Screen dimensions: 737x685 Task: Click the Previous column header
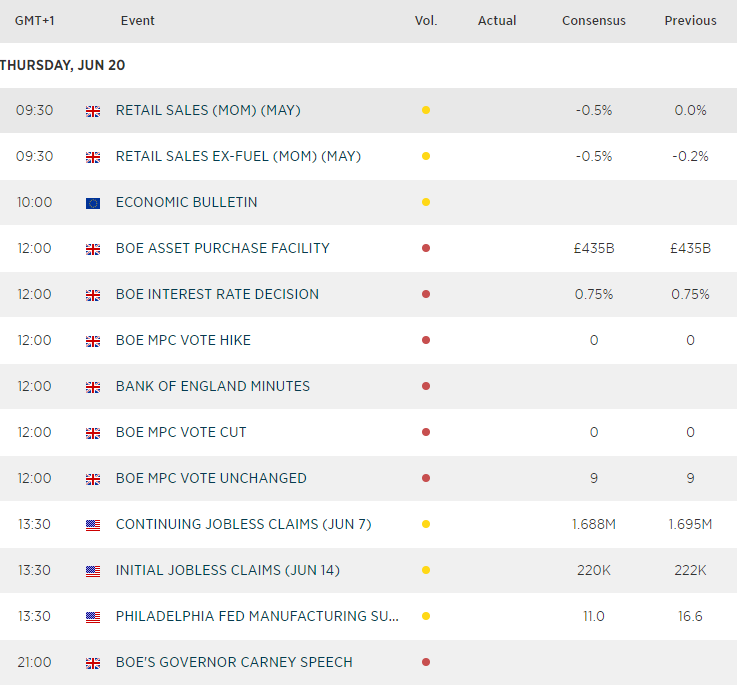point(690,20)
